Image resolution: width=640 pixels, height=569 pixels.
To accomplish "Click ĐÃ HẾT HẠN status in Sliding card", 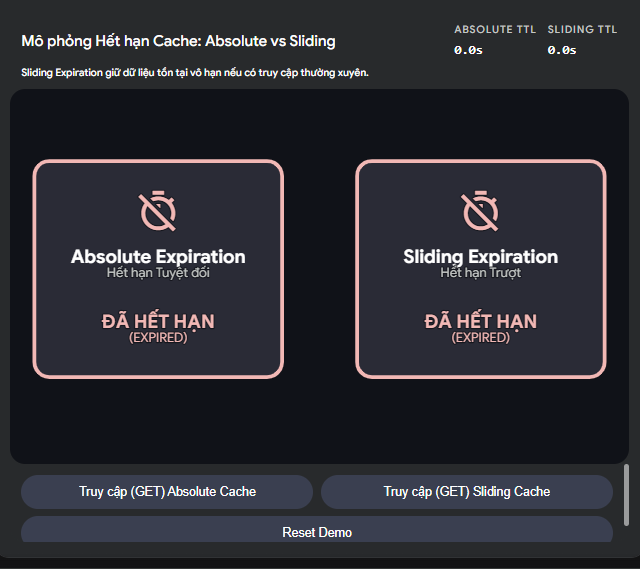I will (480, 321).
